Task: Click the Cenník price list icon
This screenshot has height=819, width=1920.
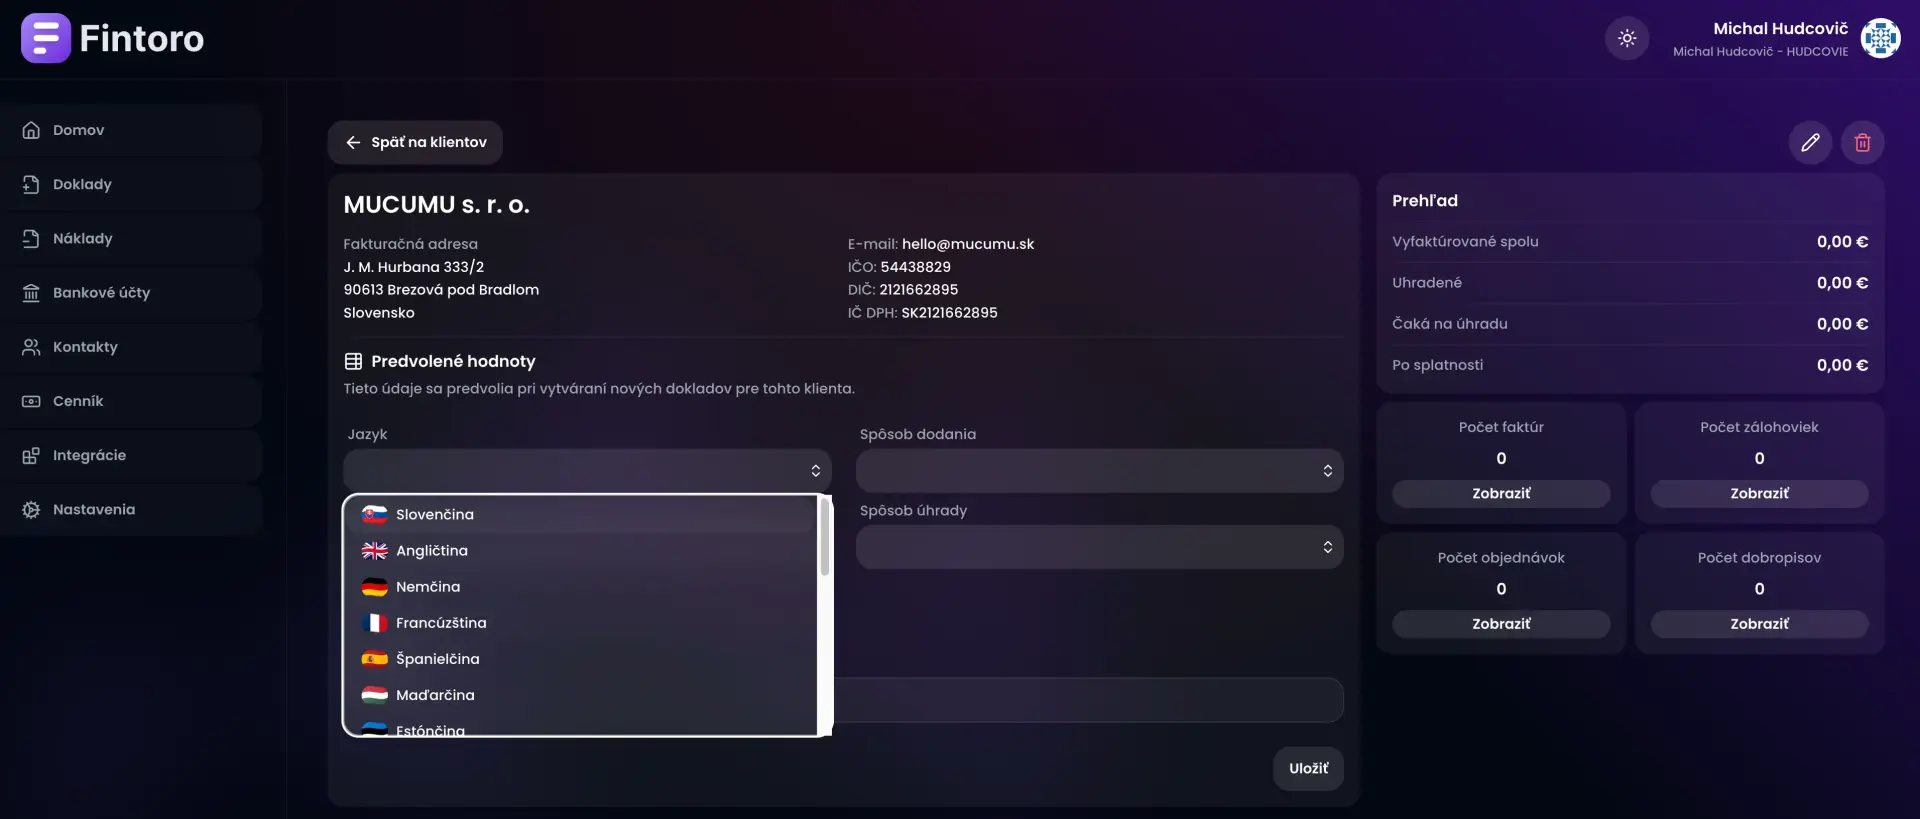Action: pos(31,401)
